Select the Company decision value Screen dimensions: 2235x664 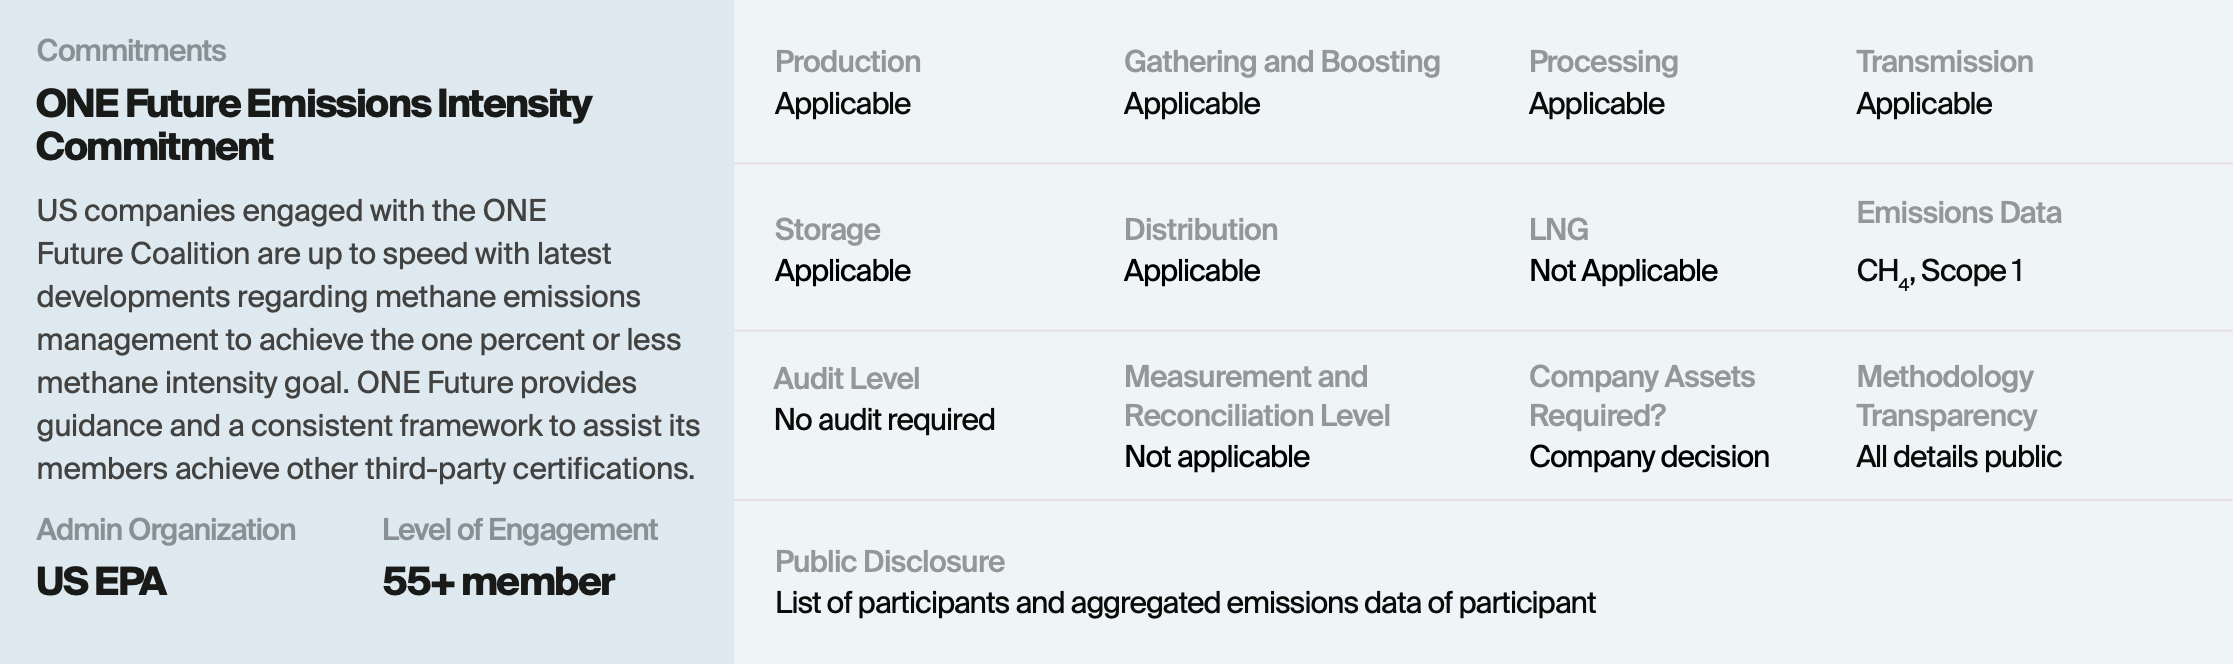coord(1649,457)
